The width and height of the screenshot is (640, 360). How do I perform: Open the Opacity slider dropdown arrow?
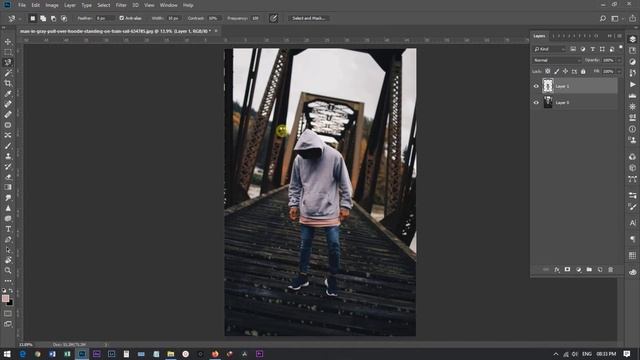619,60
